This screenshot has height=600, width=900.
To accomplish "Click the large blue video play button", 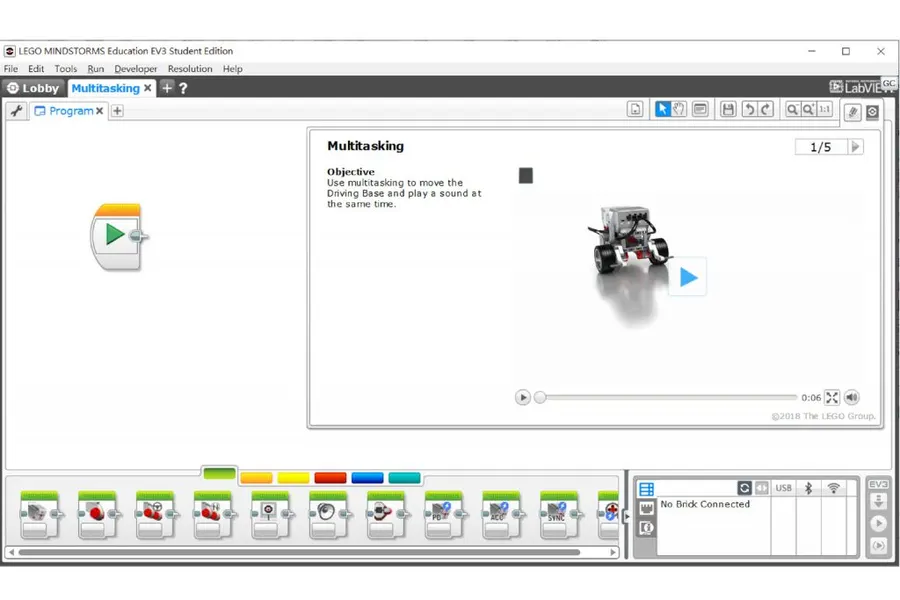I will point(688,277).
